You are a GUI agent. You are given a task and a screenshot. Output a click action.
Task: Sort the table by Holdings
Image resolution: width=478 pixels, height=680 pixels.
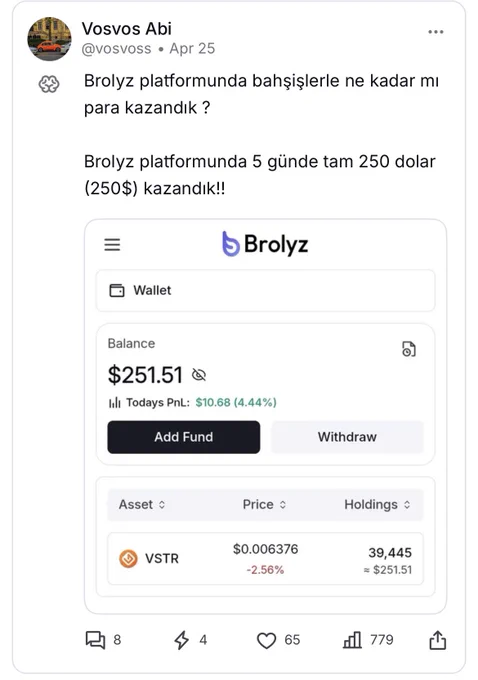377,504
